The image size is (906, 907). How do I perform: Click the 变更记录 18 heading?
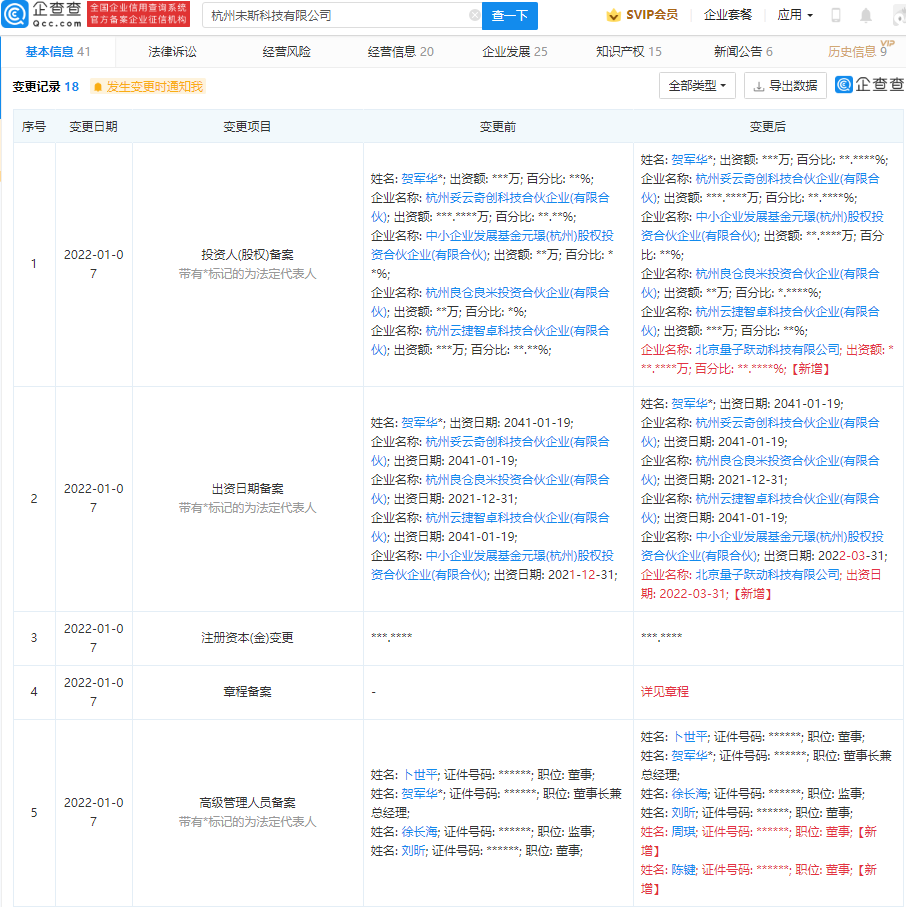[x=46, y=87]
